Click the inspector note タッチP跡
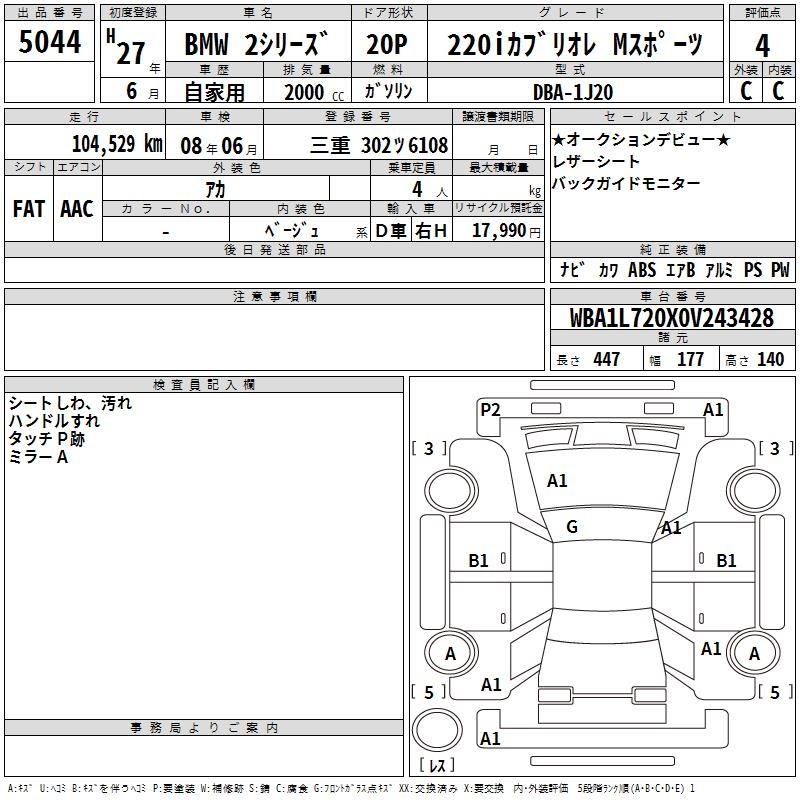Screen dimensions: 800x800 (46, 439)
